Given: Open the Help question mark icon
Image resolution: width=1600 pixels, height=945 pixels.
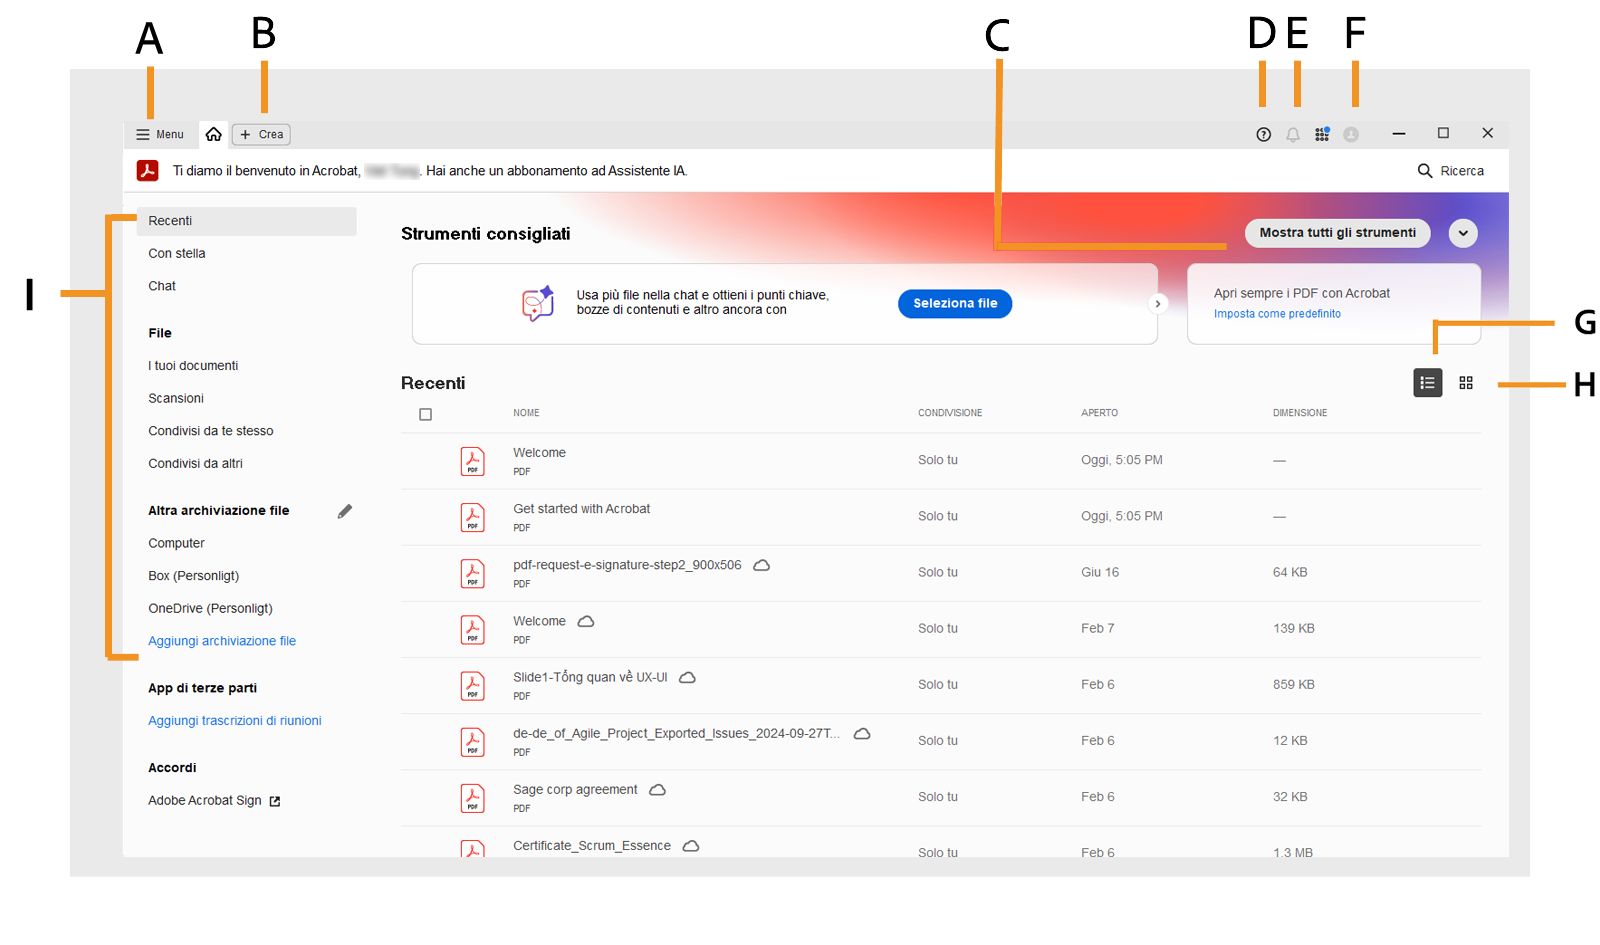Looking at the screenshot, I should [x=1263, y=133].
